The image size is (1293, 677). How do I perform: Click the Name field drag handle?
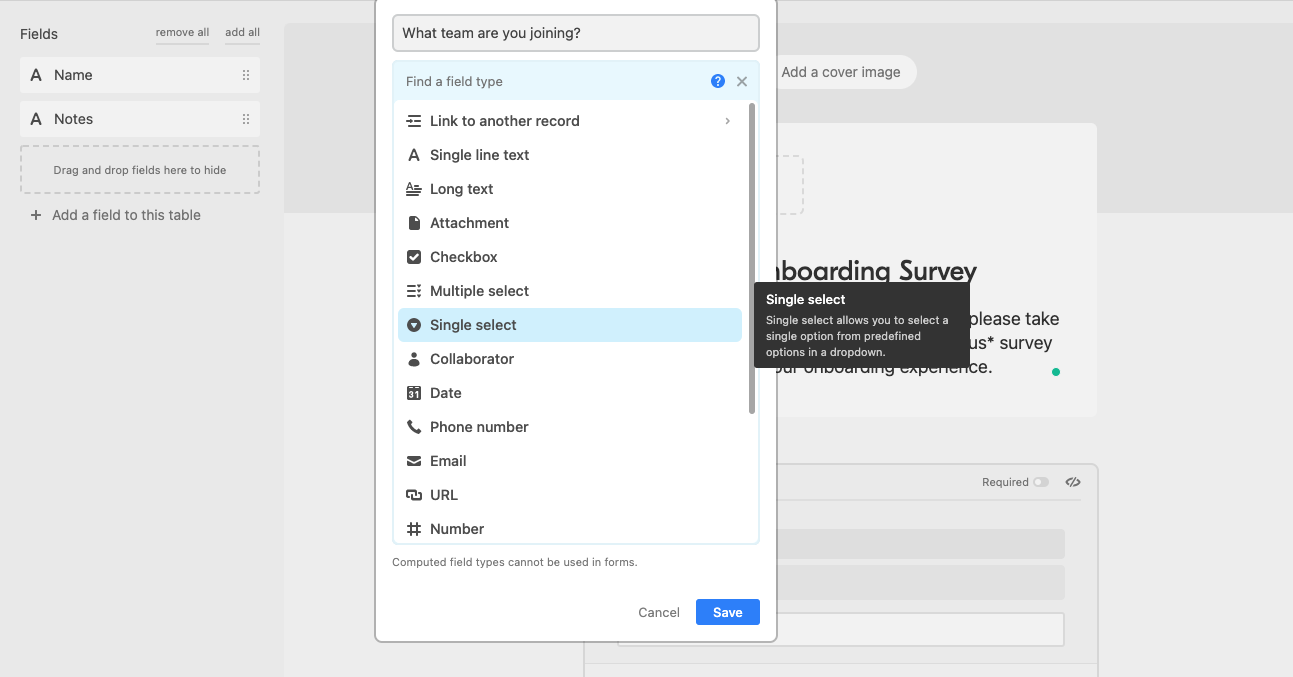tap(246, 75)
